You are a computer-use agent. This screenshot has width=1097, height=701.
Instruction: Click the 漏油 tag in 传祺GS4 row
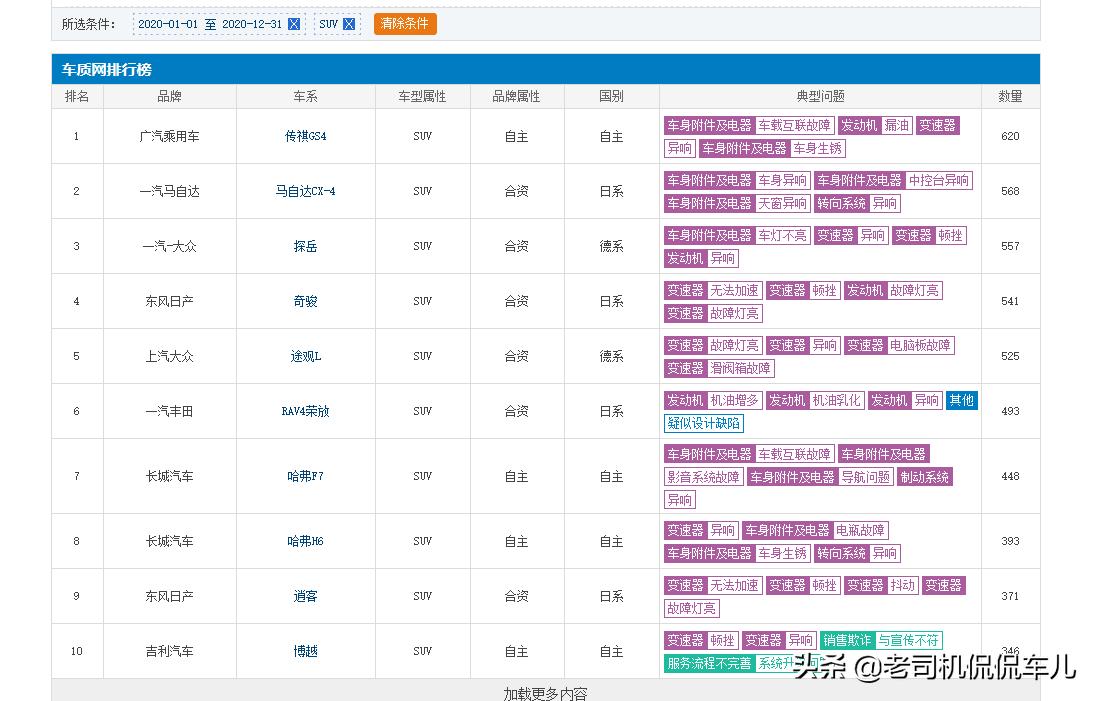pyautogui.click(x=896, y=125)
